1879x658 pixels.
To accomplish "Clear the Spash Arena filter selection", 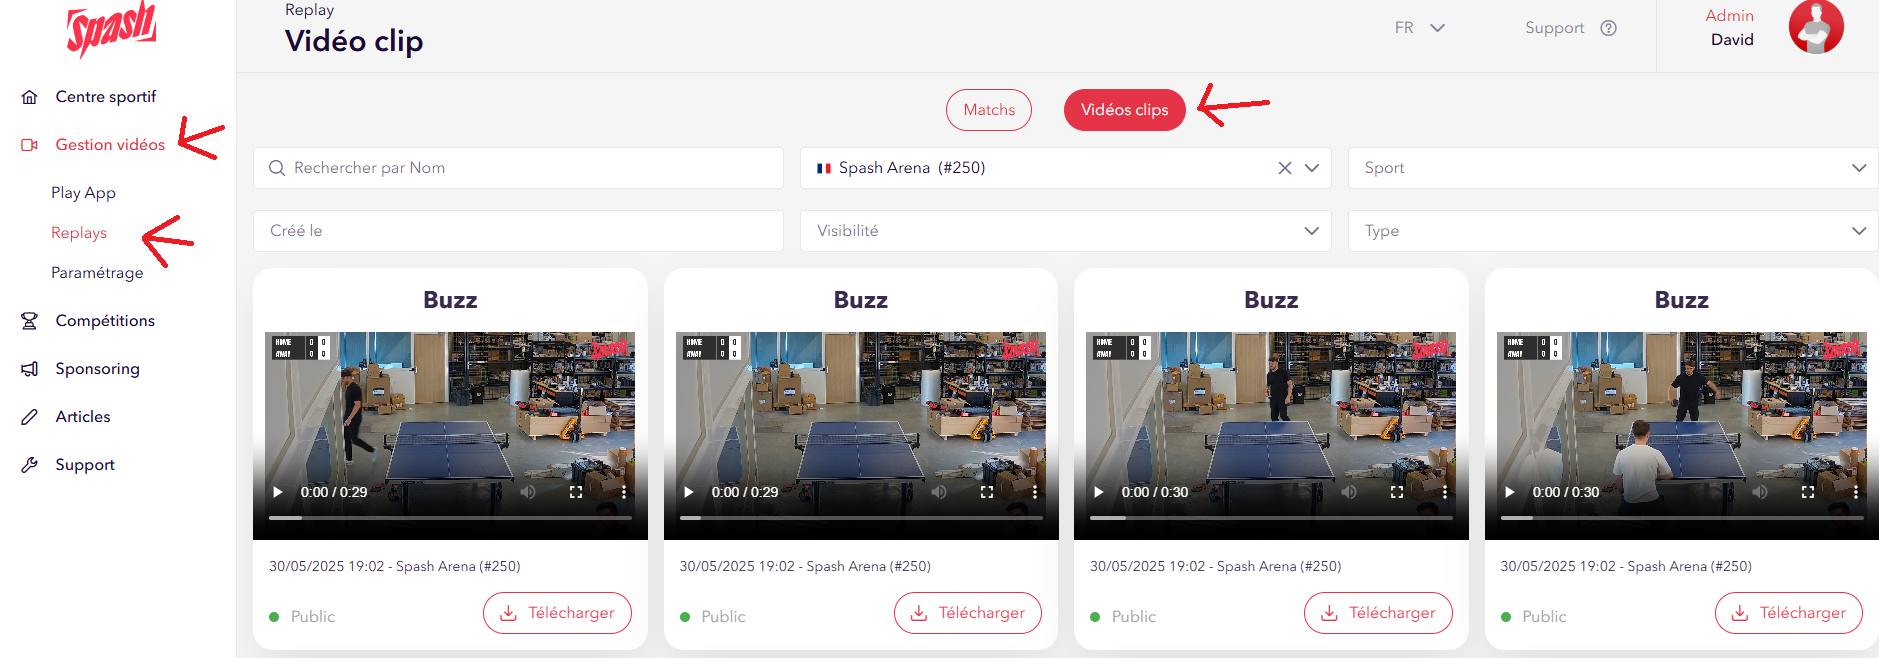I will [1284, 168].
